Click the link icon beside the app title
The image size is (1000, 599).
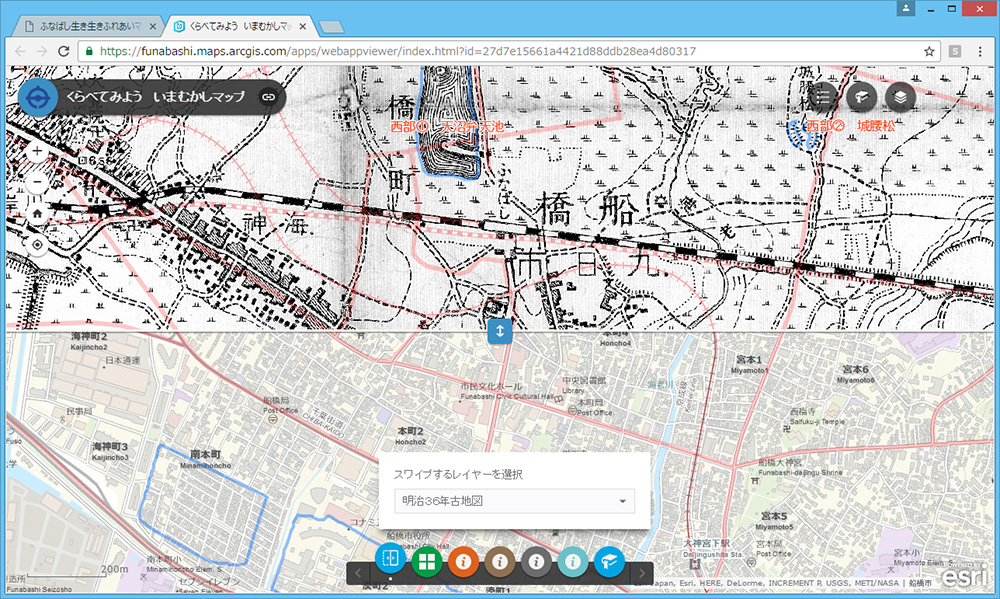coord(268,98)
